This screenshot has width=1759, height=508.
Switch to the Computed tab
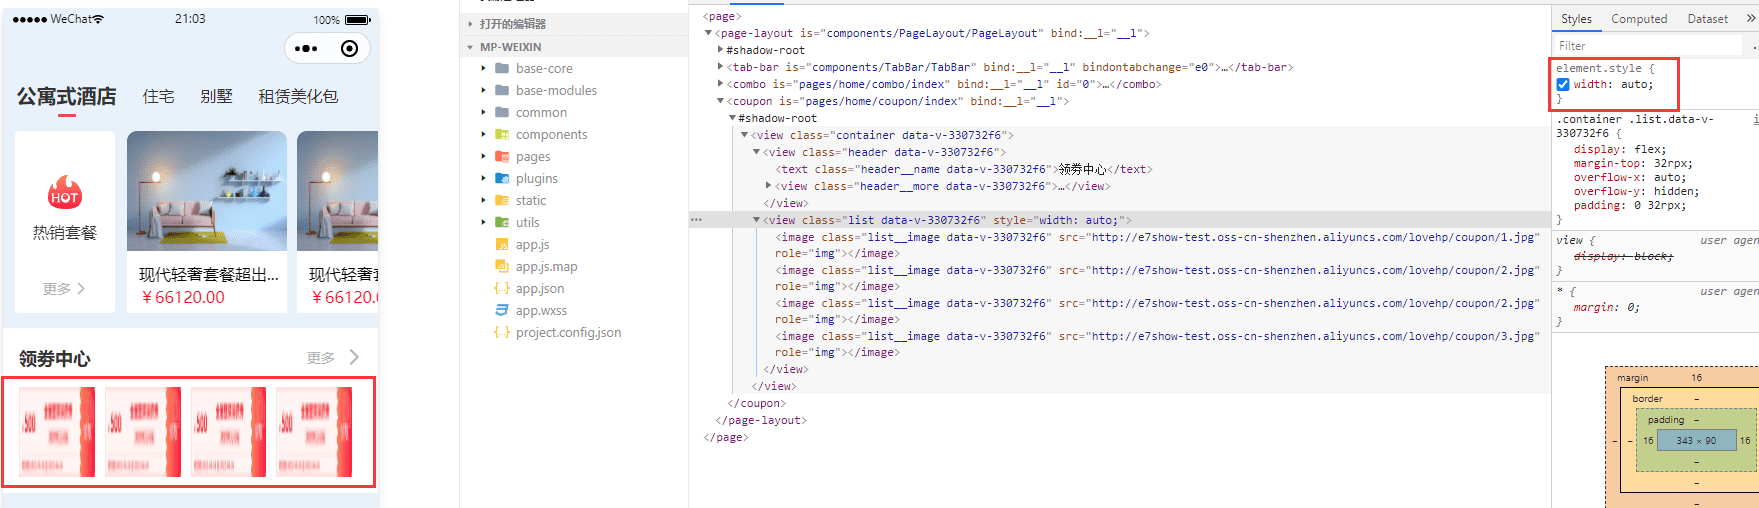(1639, 19)
